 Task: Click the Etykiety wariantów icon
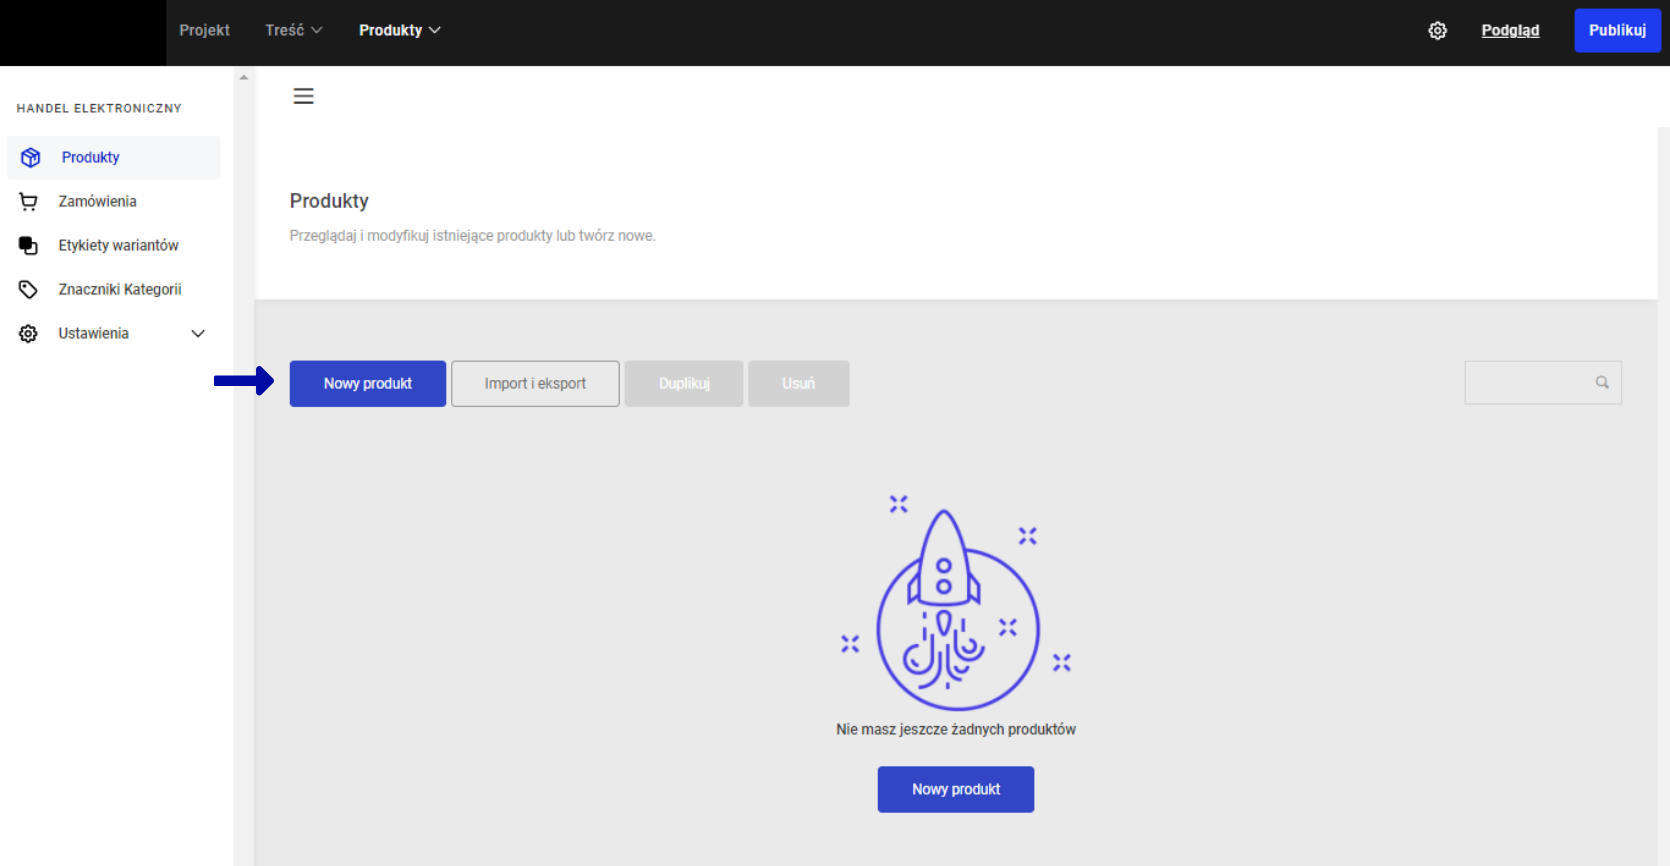pyautogui.click(x=28, y=246)
